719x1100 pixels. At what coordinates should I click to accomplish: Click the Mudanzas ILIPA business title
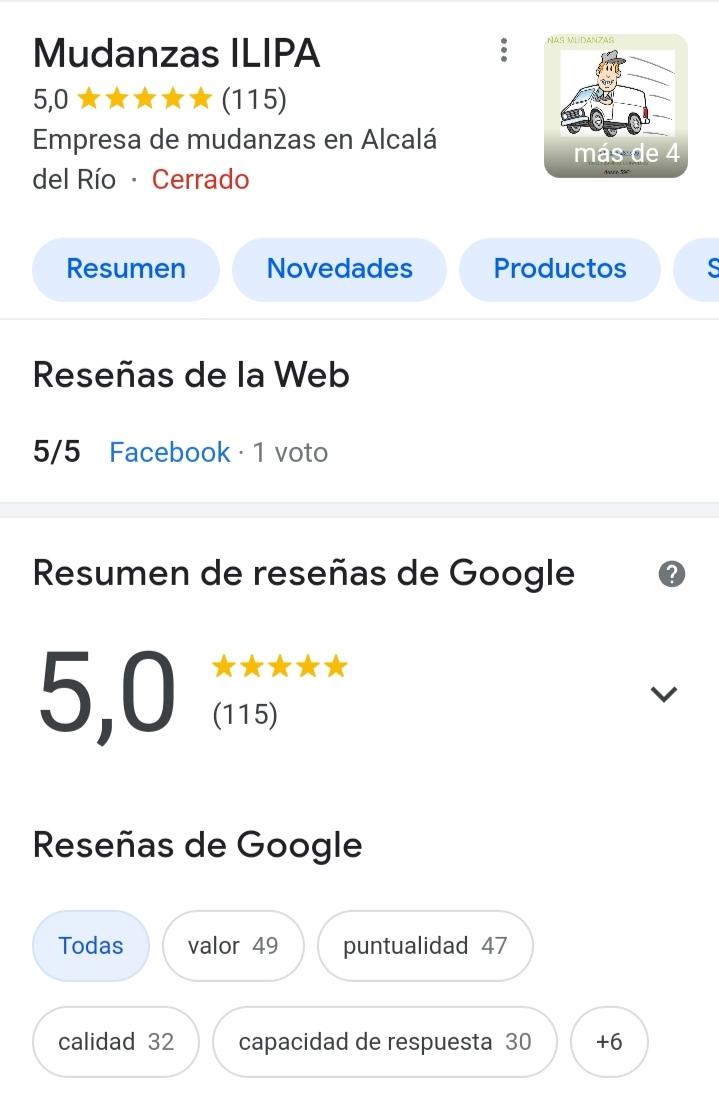coord(176,53)
